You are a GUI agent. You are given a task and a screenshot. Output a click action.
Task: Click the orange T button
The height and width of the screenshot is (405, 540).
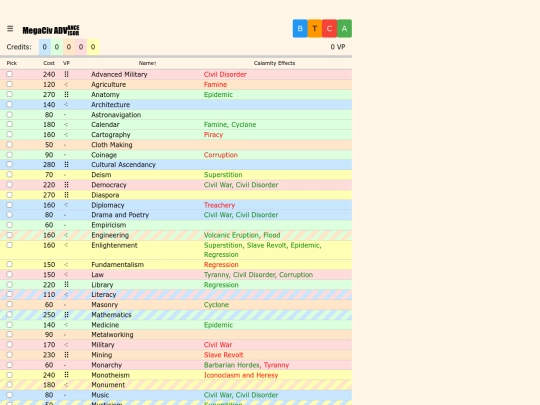[x=315, y=29]
